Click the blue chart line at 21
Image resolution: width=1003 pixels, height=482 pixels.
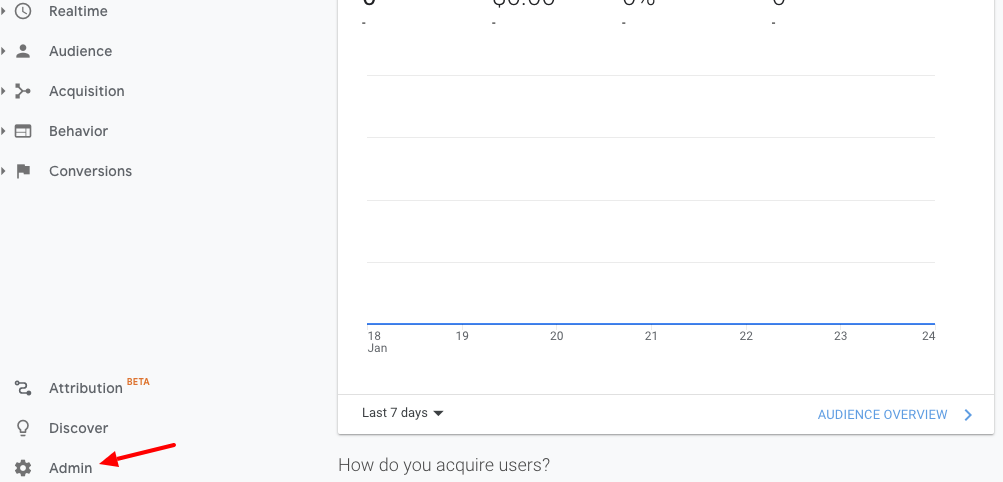[651, 324]
